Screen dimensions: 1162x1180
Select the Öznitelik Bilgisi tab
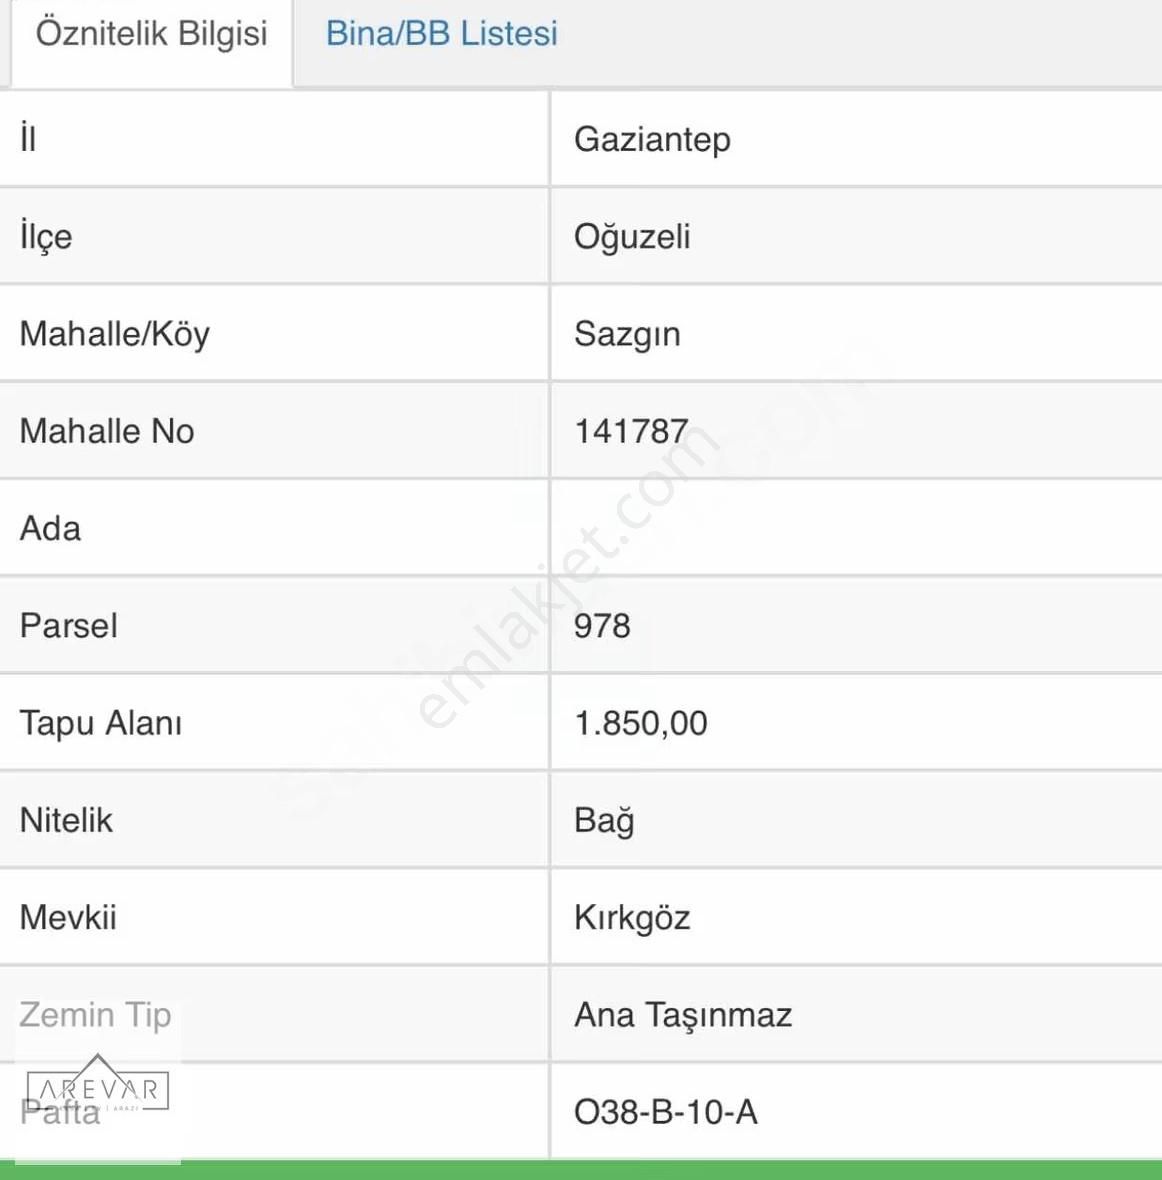(x=152, y=34)
